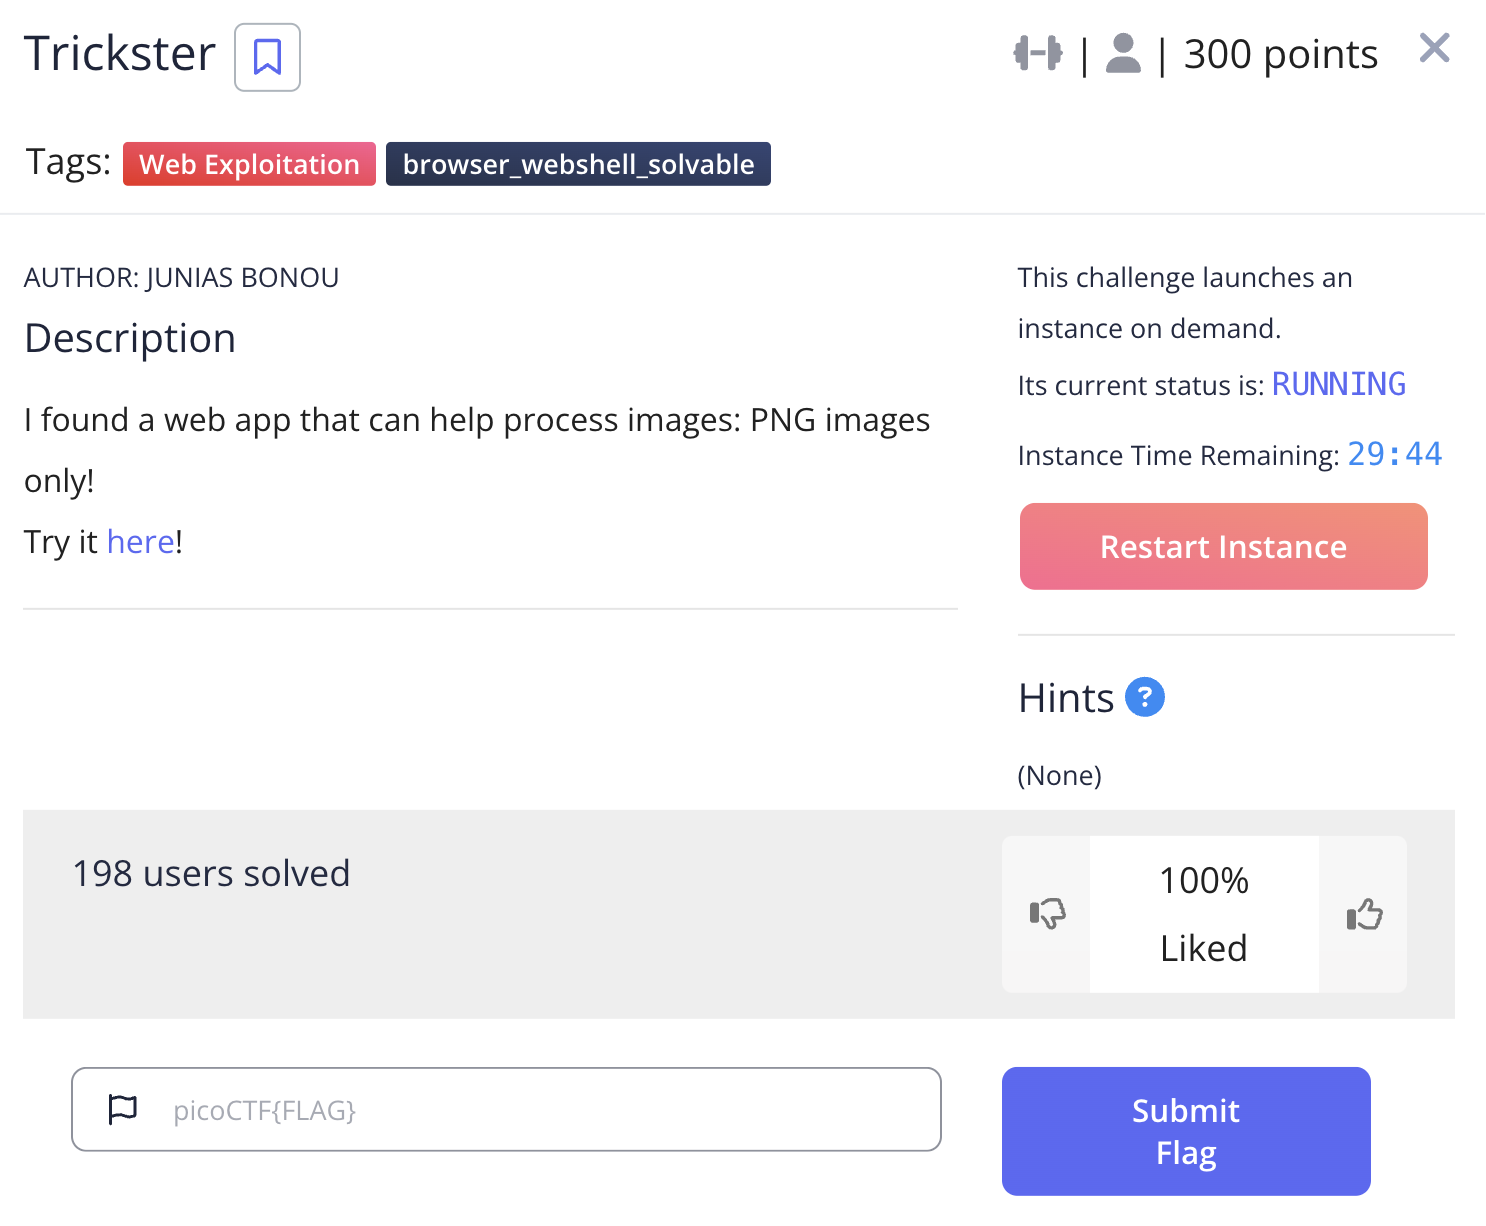
Task: Click the 198 users solved text
Action: tap(211, 874)
